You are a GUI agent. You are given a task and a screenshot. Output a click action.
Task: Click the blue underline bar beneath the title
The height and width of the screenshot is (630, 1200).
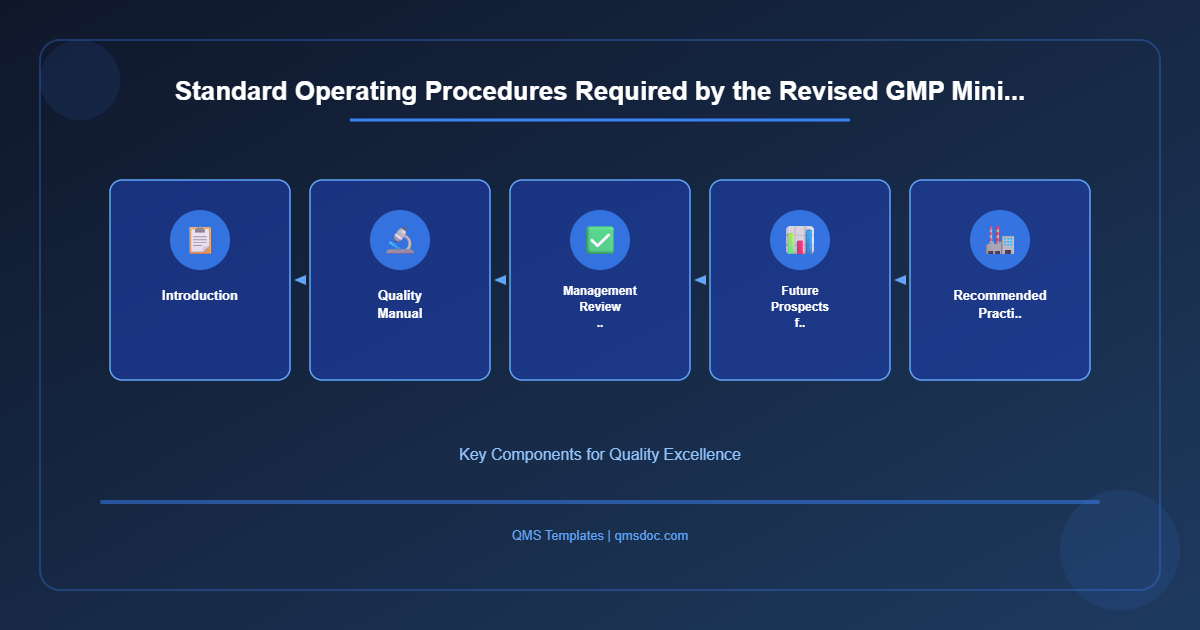click(x=599, y=121)
